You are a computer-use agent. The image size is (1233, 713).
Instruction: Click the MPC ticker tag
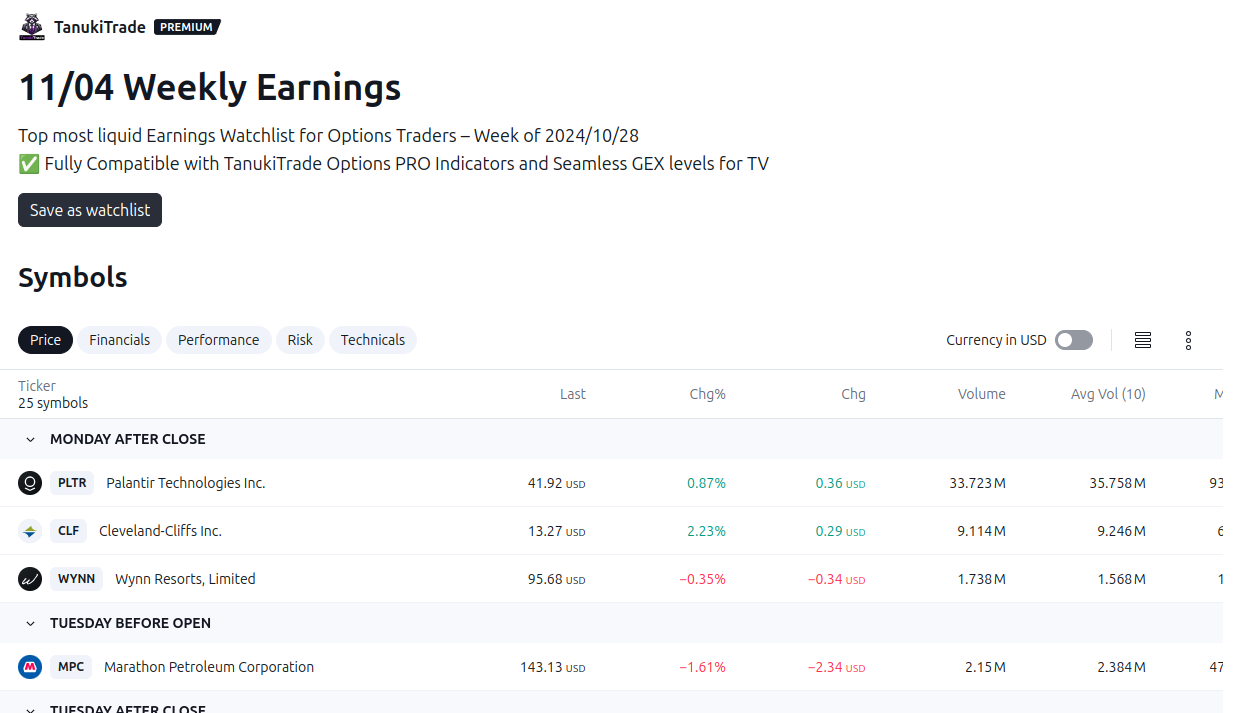71,667
